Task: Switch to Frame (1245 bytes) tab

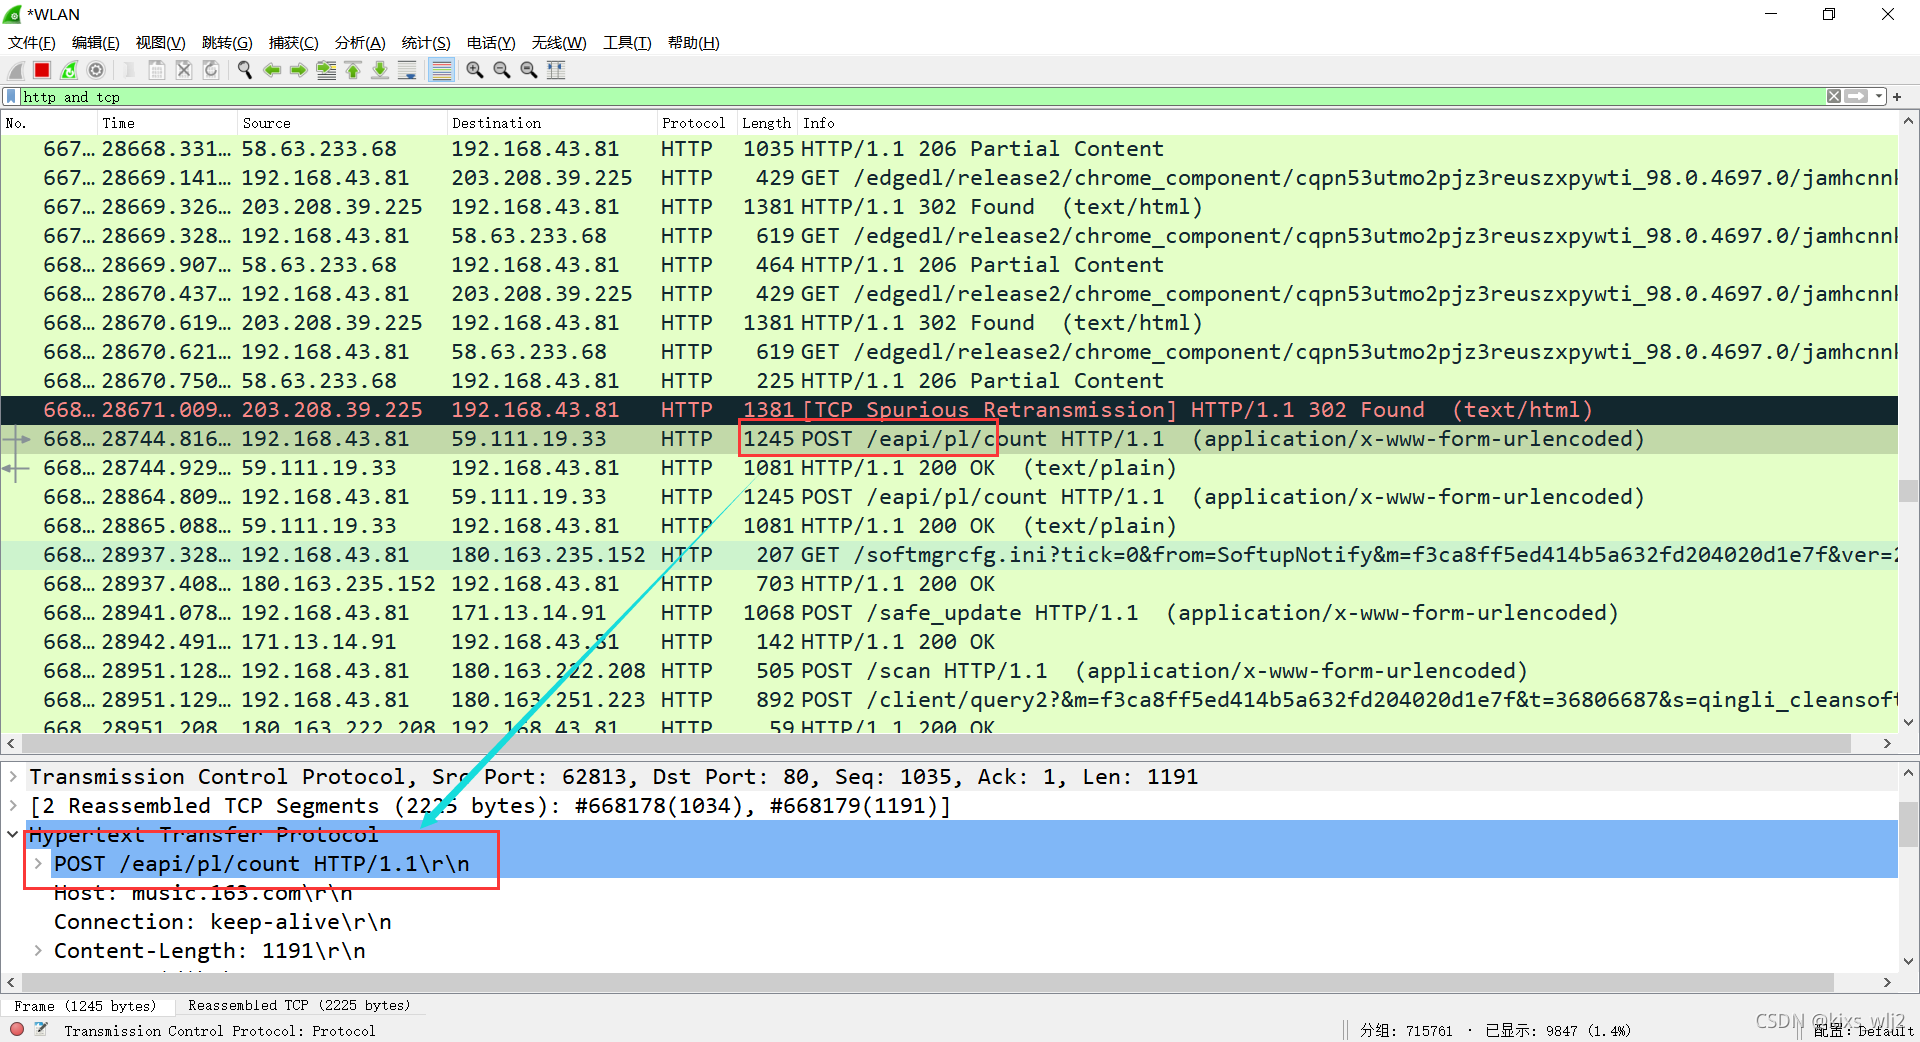Action: tap(86, 1006)
